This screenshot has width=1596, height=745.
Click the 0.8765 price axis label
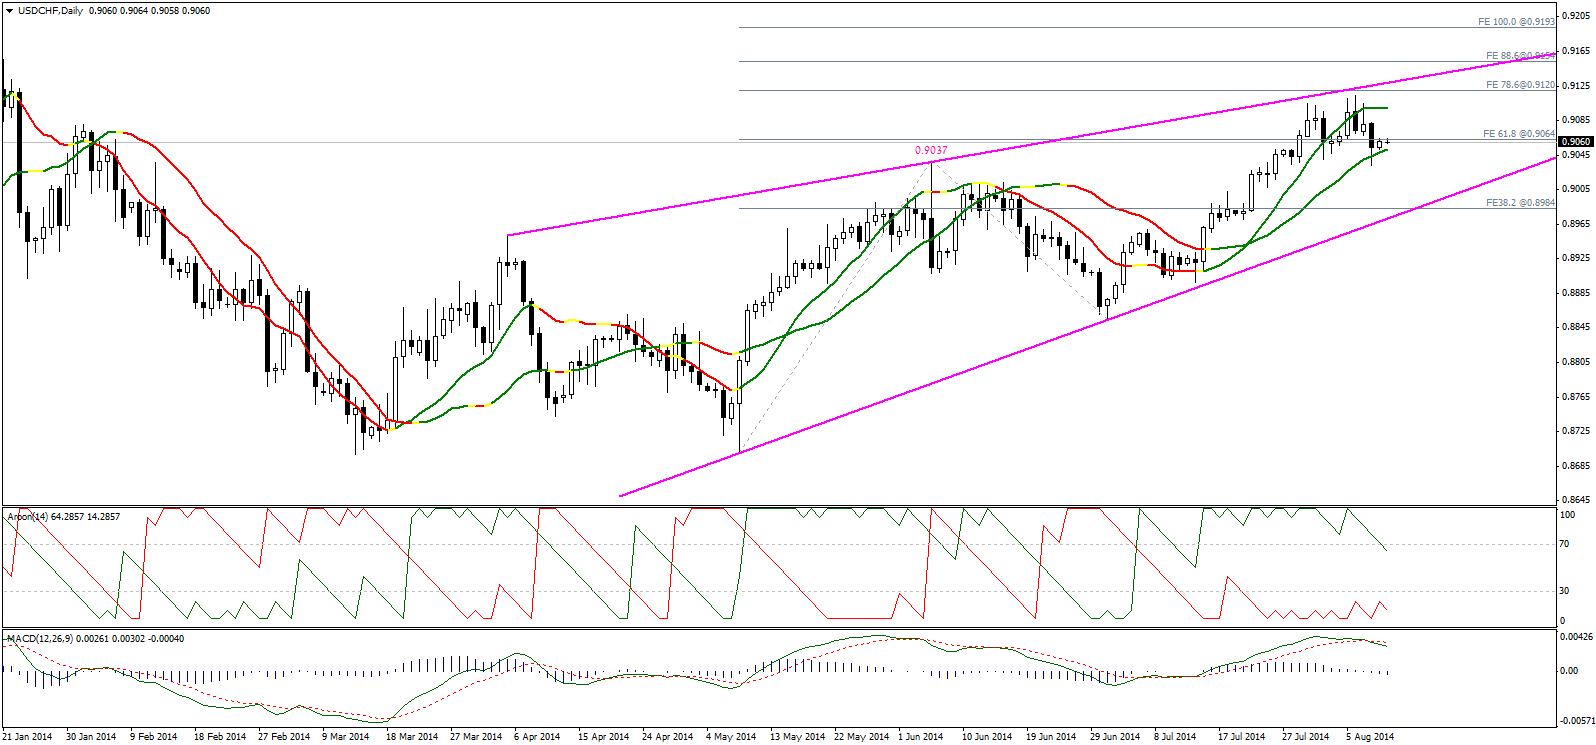coord(1577,397)
